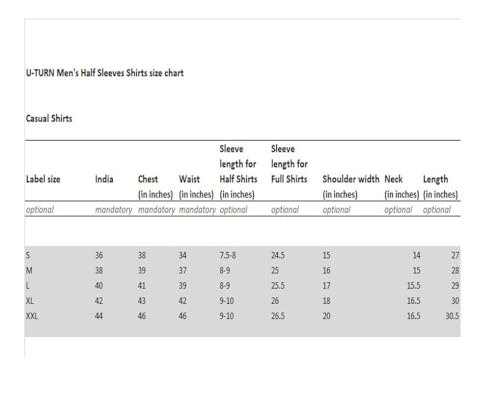Select the India column header
This screenshot has width=500, height=393.
click(x=104, y=179)
